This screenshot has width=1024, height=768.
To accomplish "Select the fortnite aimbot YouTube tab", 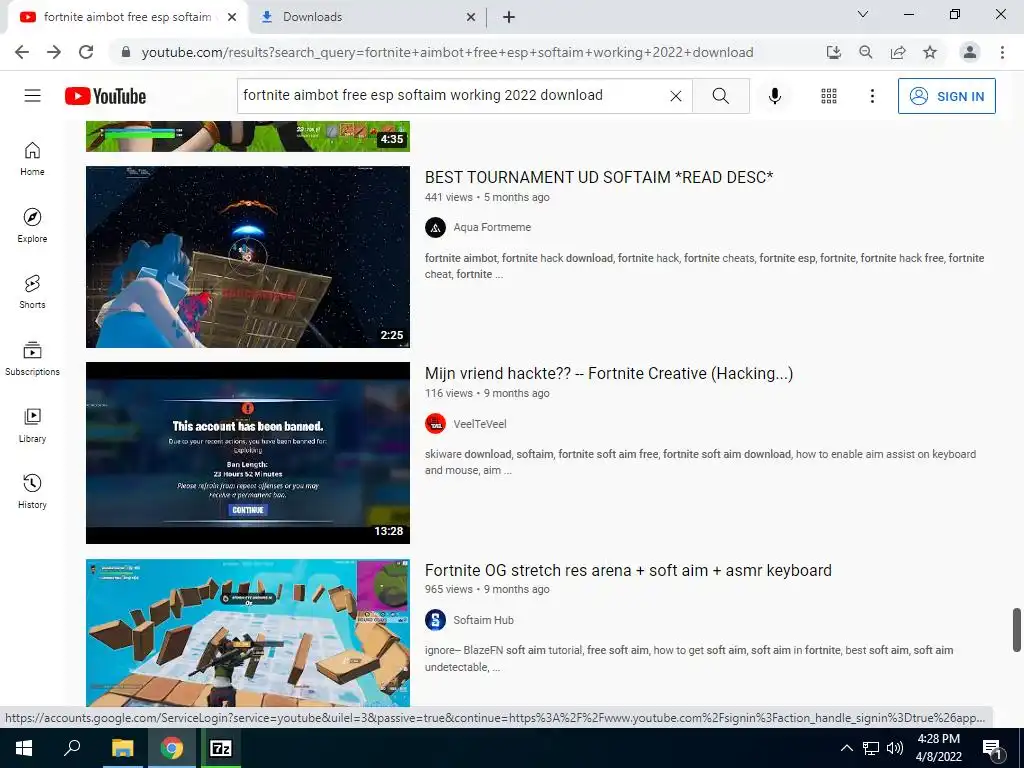I will [128, 17].
